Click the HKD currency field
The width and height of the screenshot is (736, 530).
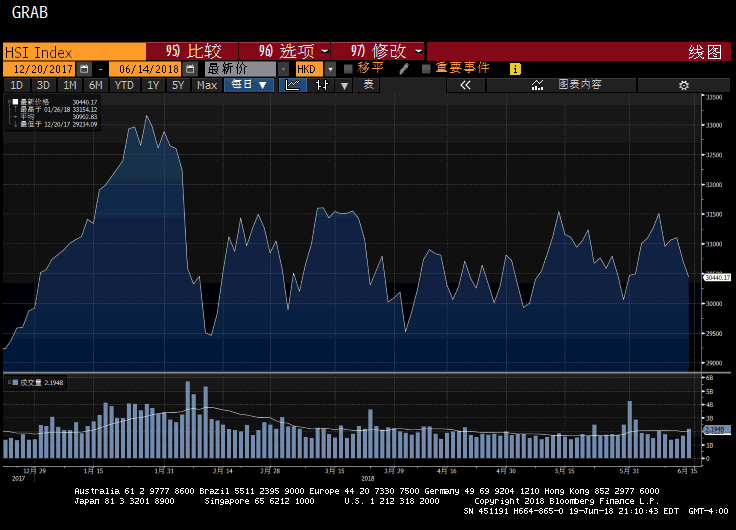click(x=309, y=69)
